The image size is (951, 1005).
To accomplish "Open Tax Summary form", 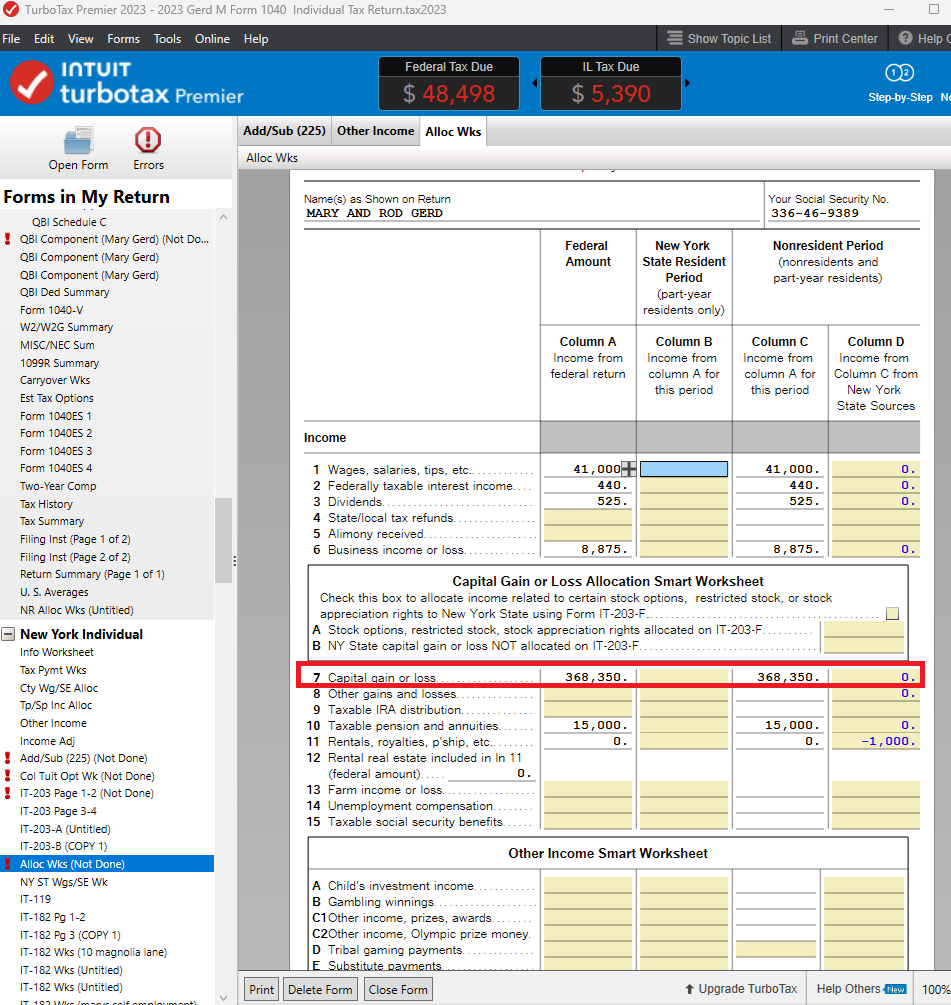I will pos(52,522).
